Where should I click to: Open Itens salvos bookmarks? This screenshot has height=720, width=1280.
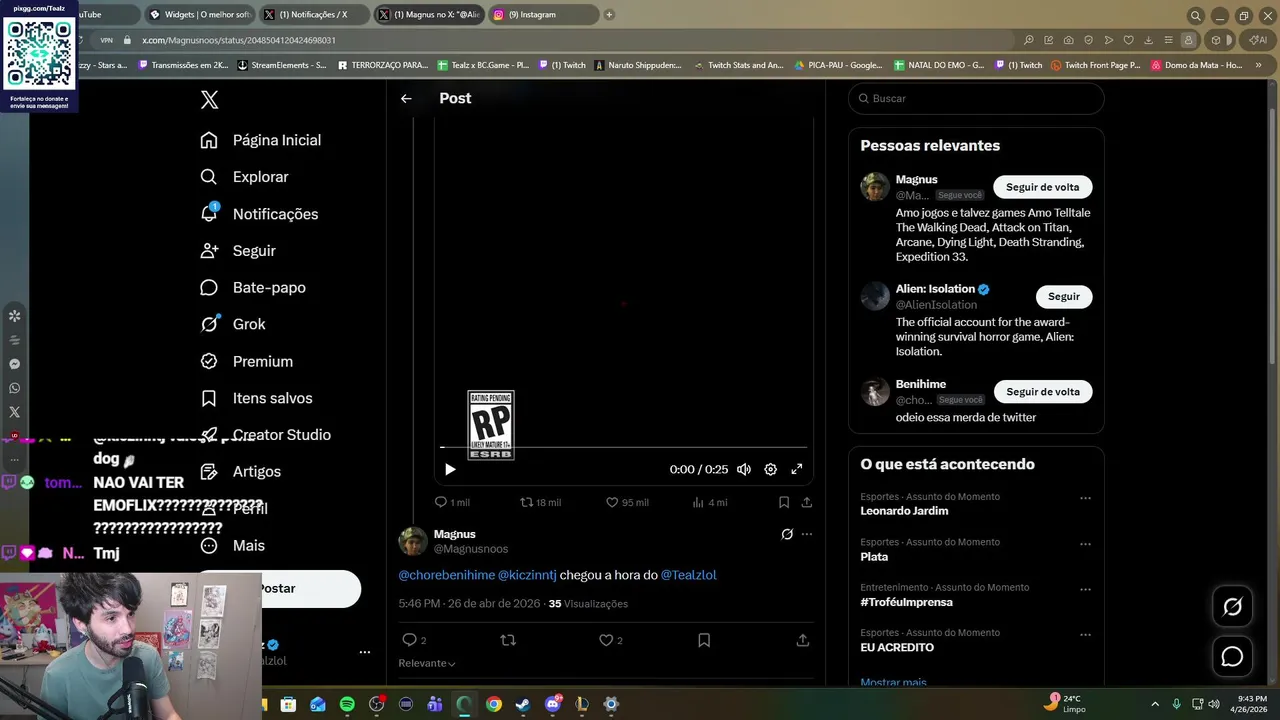[256, 398]
